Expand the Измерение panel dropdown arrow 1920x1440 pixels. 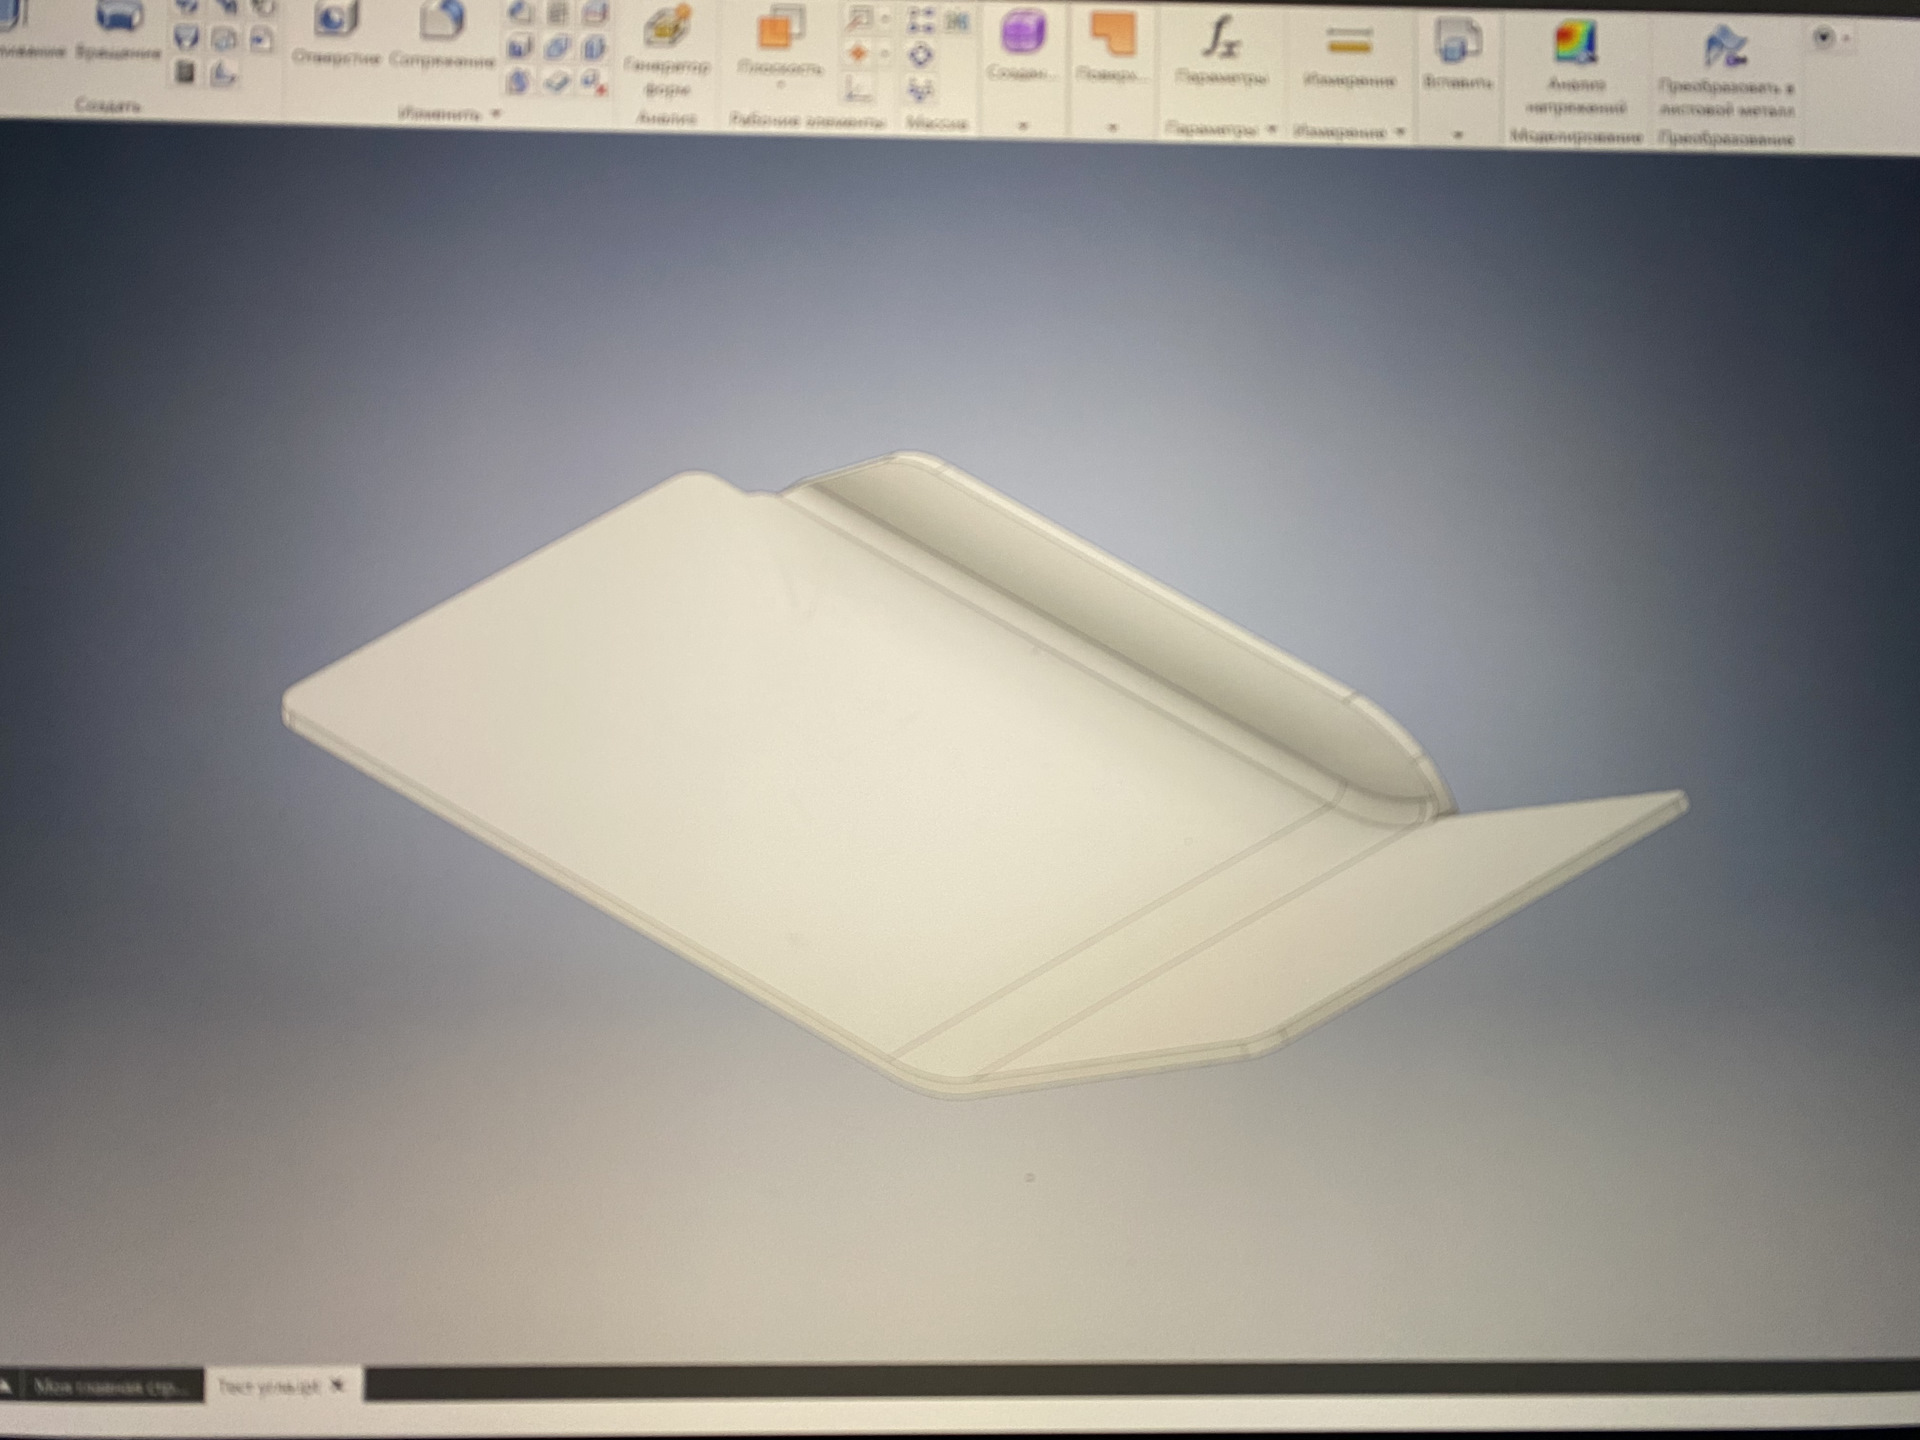point(1400,132)
